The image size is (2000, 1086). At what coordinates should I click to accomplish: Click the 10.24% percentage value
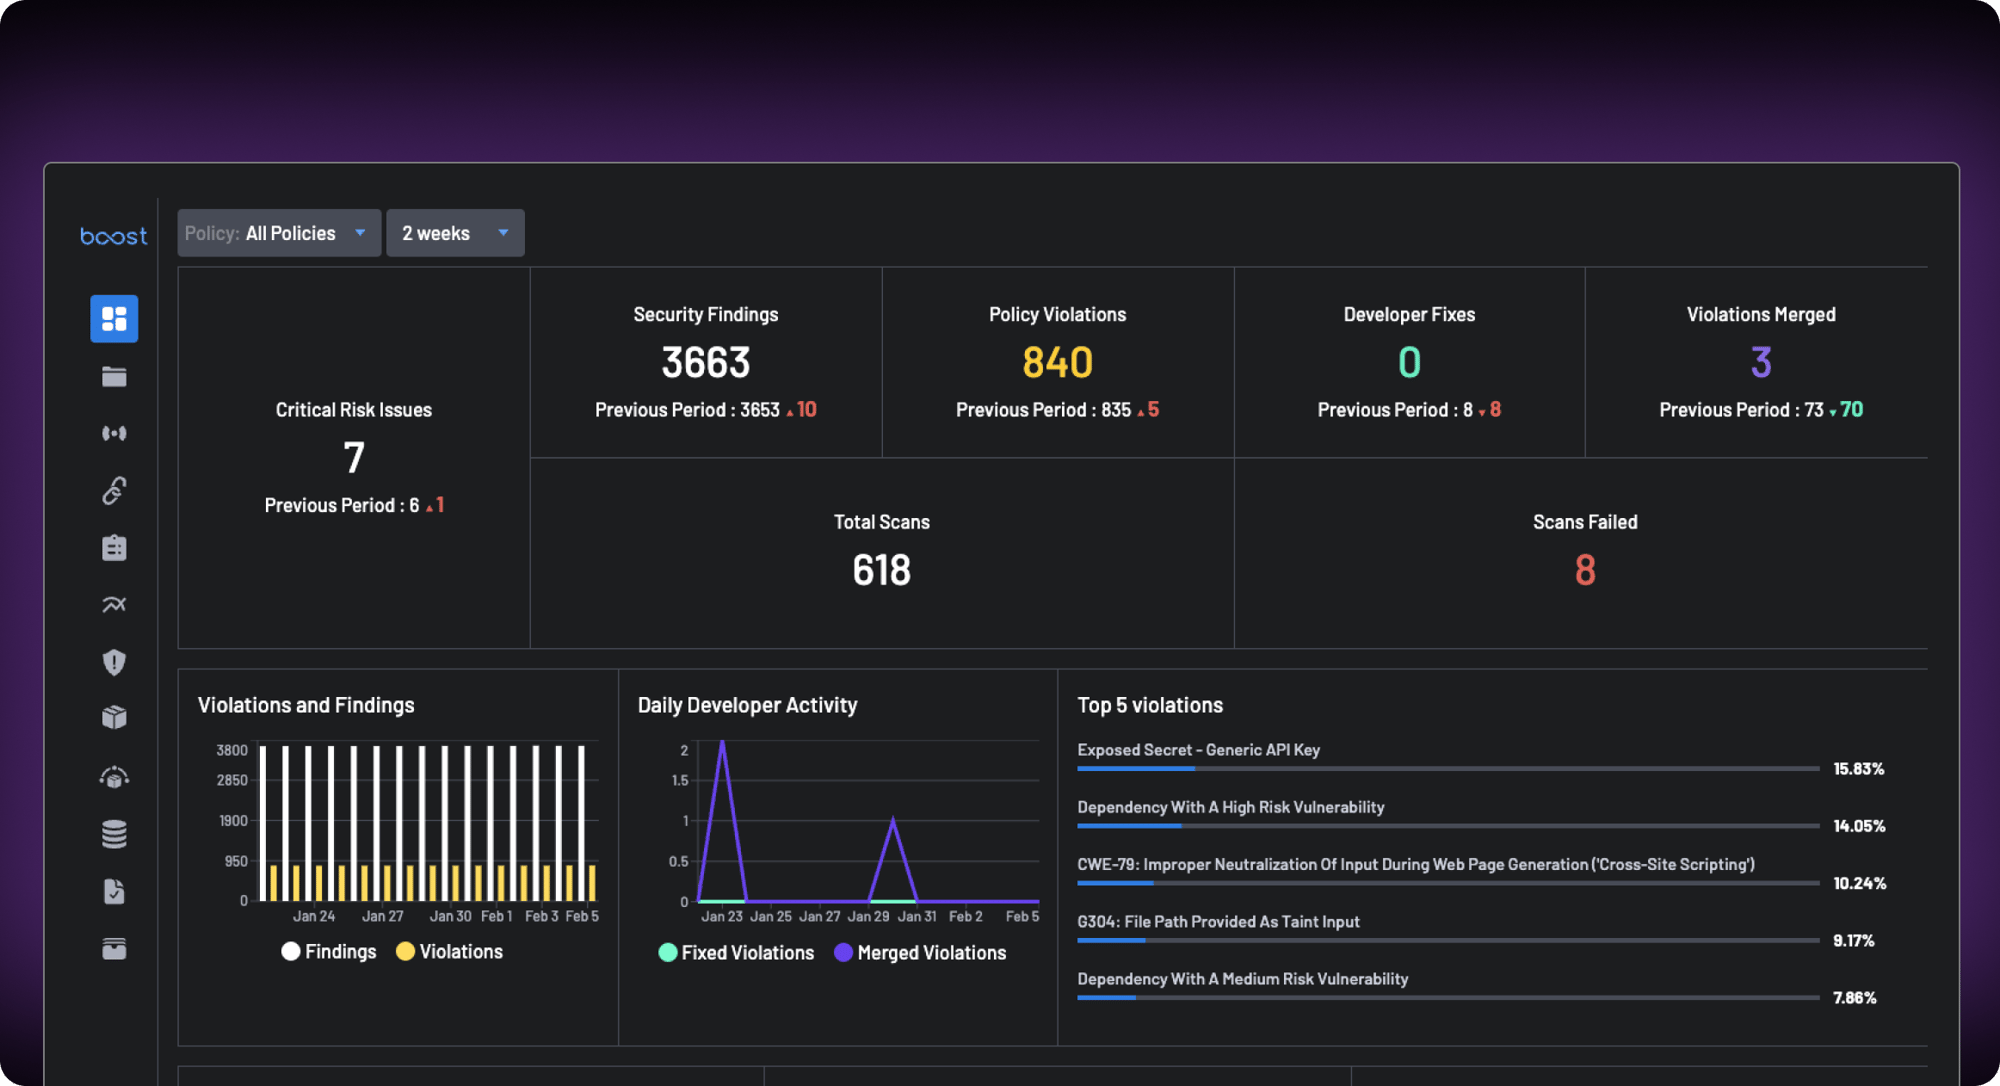click(x=1859, y=883)
